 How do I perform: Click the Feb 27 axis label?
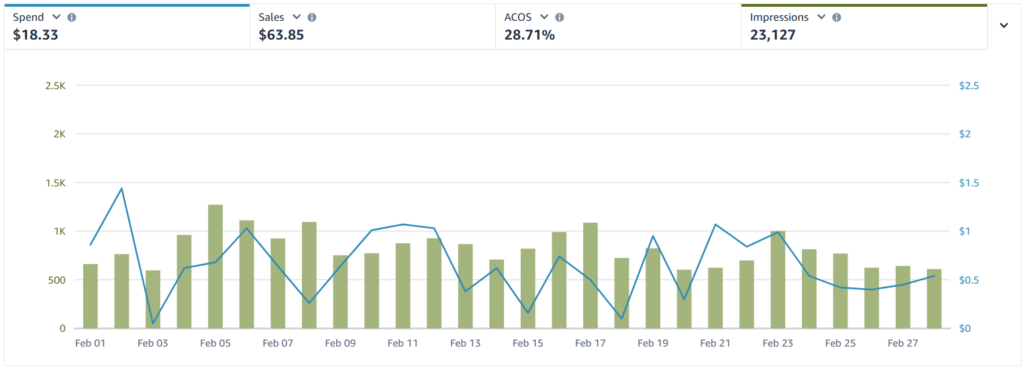[x=903, y=343]
